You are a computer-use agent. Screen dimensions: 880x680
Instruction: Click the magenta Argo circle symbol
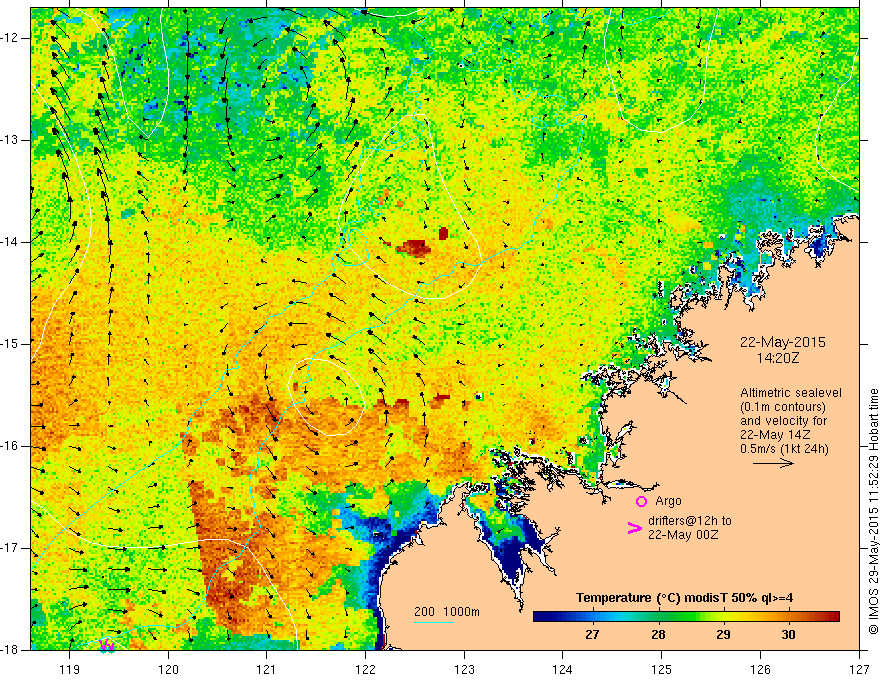tap(641, 501)
